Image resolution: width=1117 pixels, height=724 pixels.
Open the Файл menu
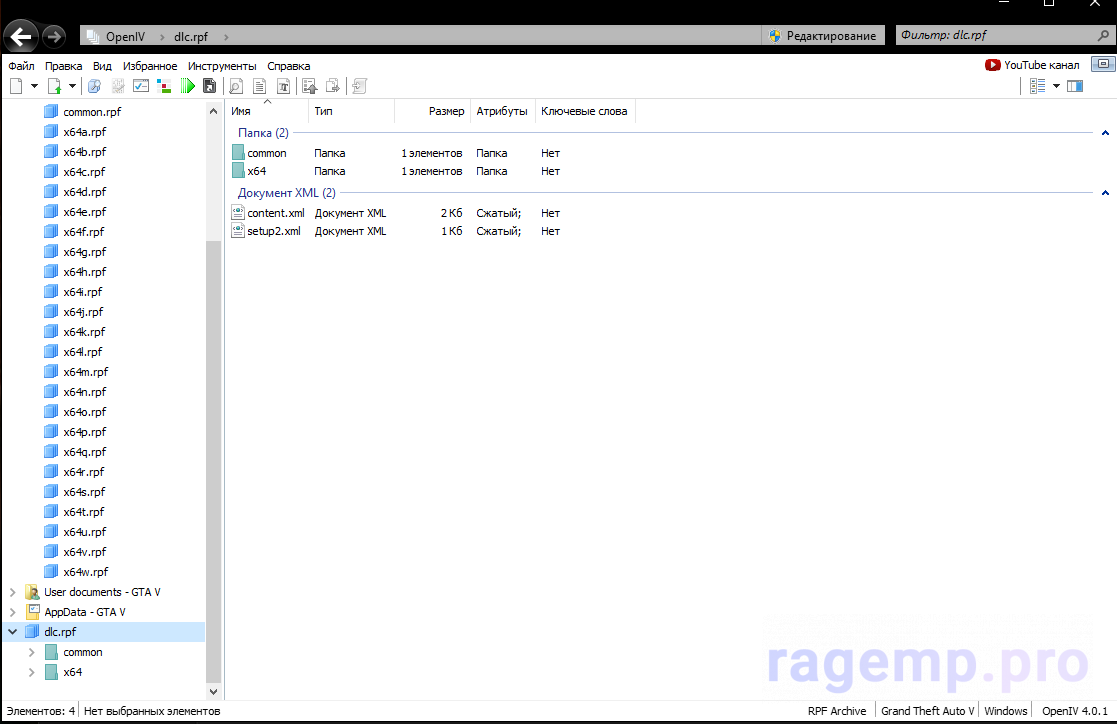click(21, 66)
